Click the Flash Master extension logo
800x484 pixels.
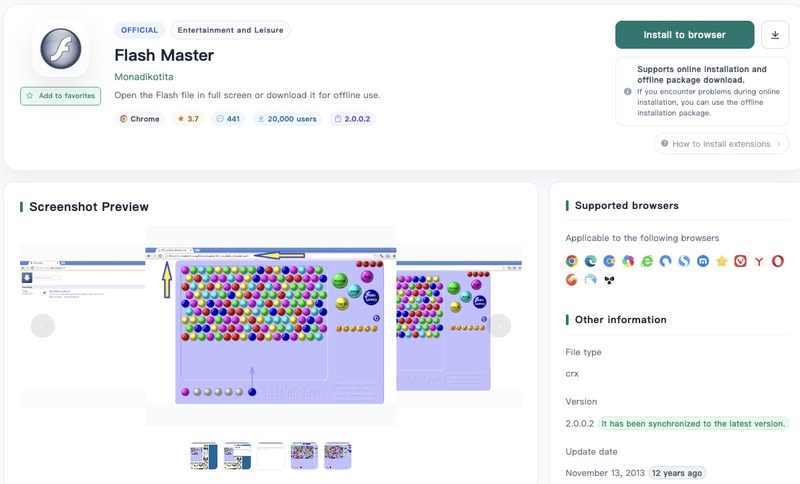[x=61, y=49]
